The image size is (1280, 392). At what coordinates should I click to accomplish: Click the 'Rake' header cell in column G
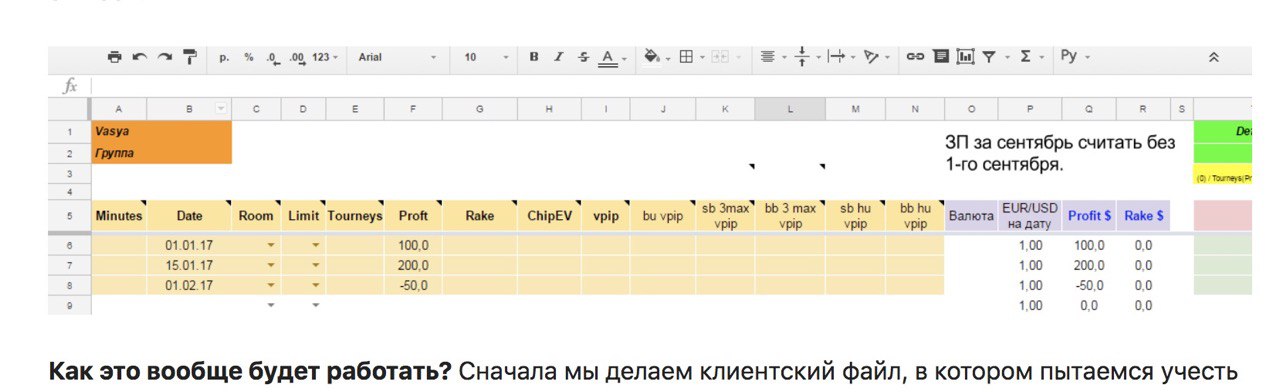(480, 215)
